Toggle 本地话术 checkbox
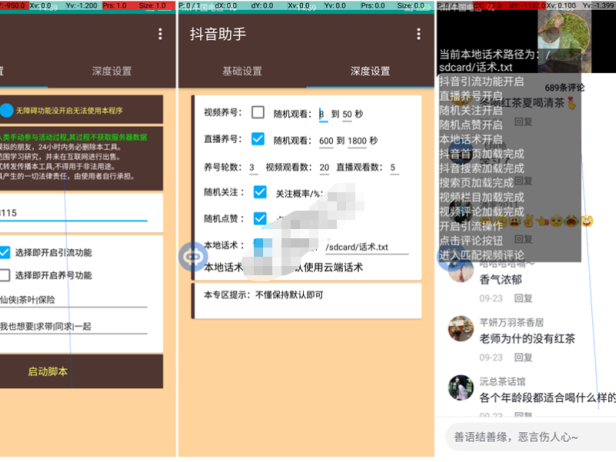The height and width of the screenshot is (462, 616). coord(262,246)
